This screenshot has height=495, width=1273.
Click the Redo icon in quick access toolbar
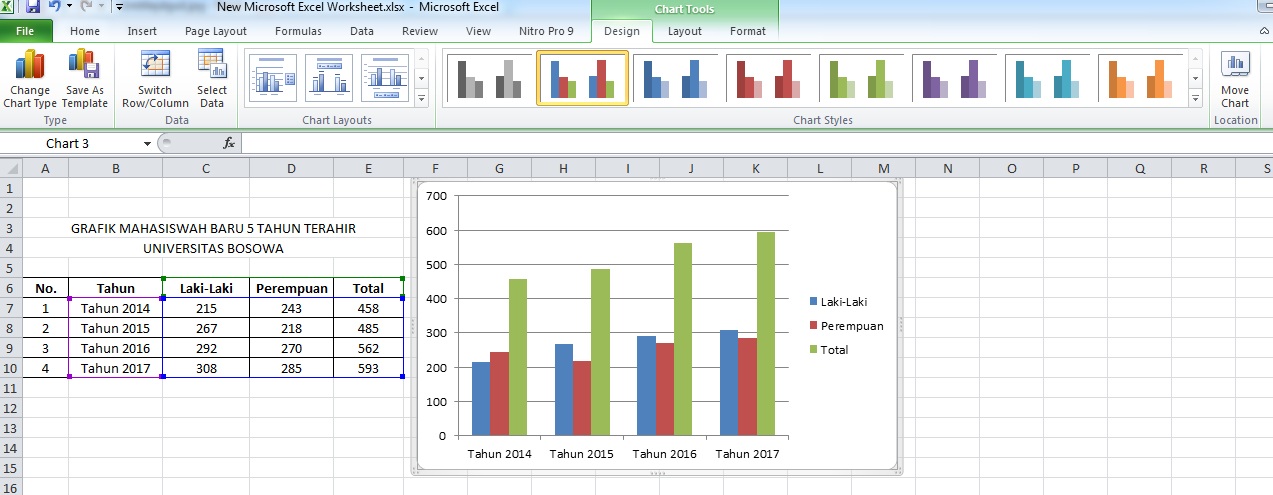coord(87,7)
